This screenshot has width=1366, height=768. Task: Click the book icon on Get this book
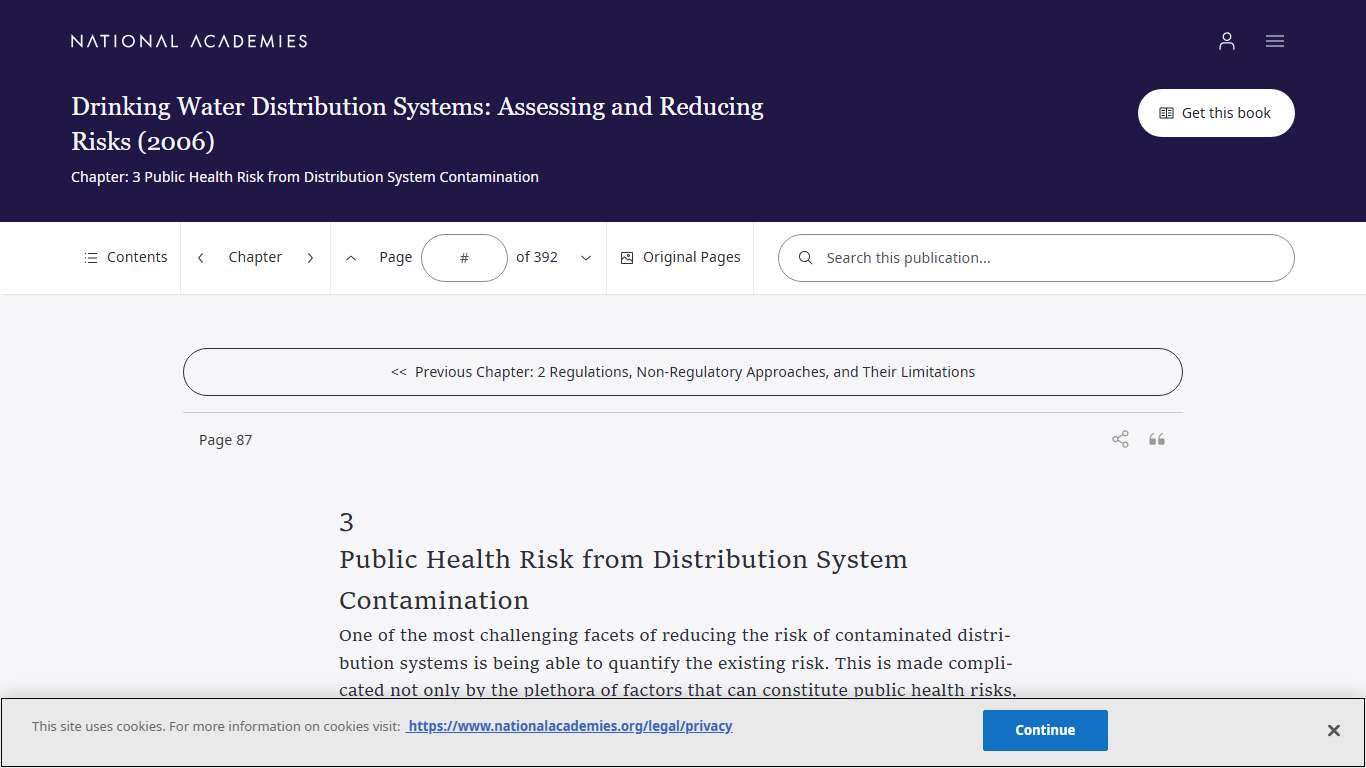pos(1166,113)
